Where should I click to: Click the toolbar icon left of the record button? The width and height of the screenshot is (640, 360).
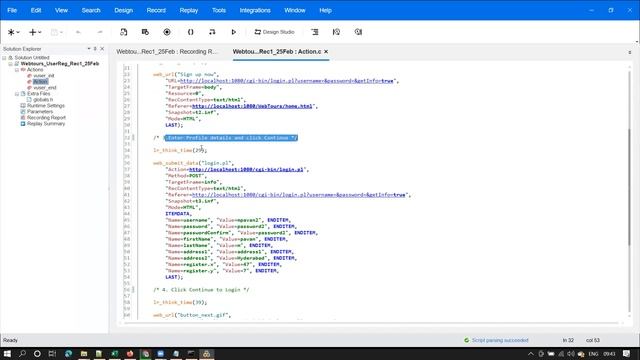tap(145, 32)
